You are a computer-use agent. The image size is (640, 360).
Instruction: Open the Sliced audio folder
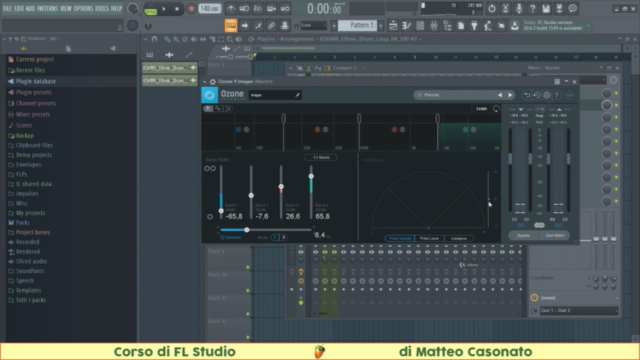(x=31, y=261)
